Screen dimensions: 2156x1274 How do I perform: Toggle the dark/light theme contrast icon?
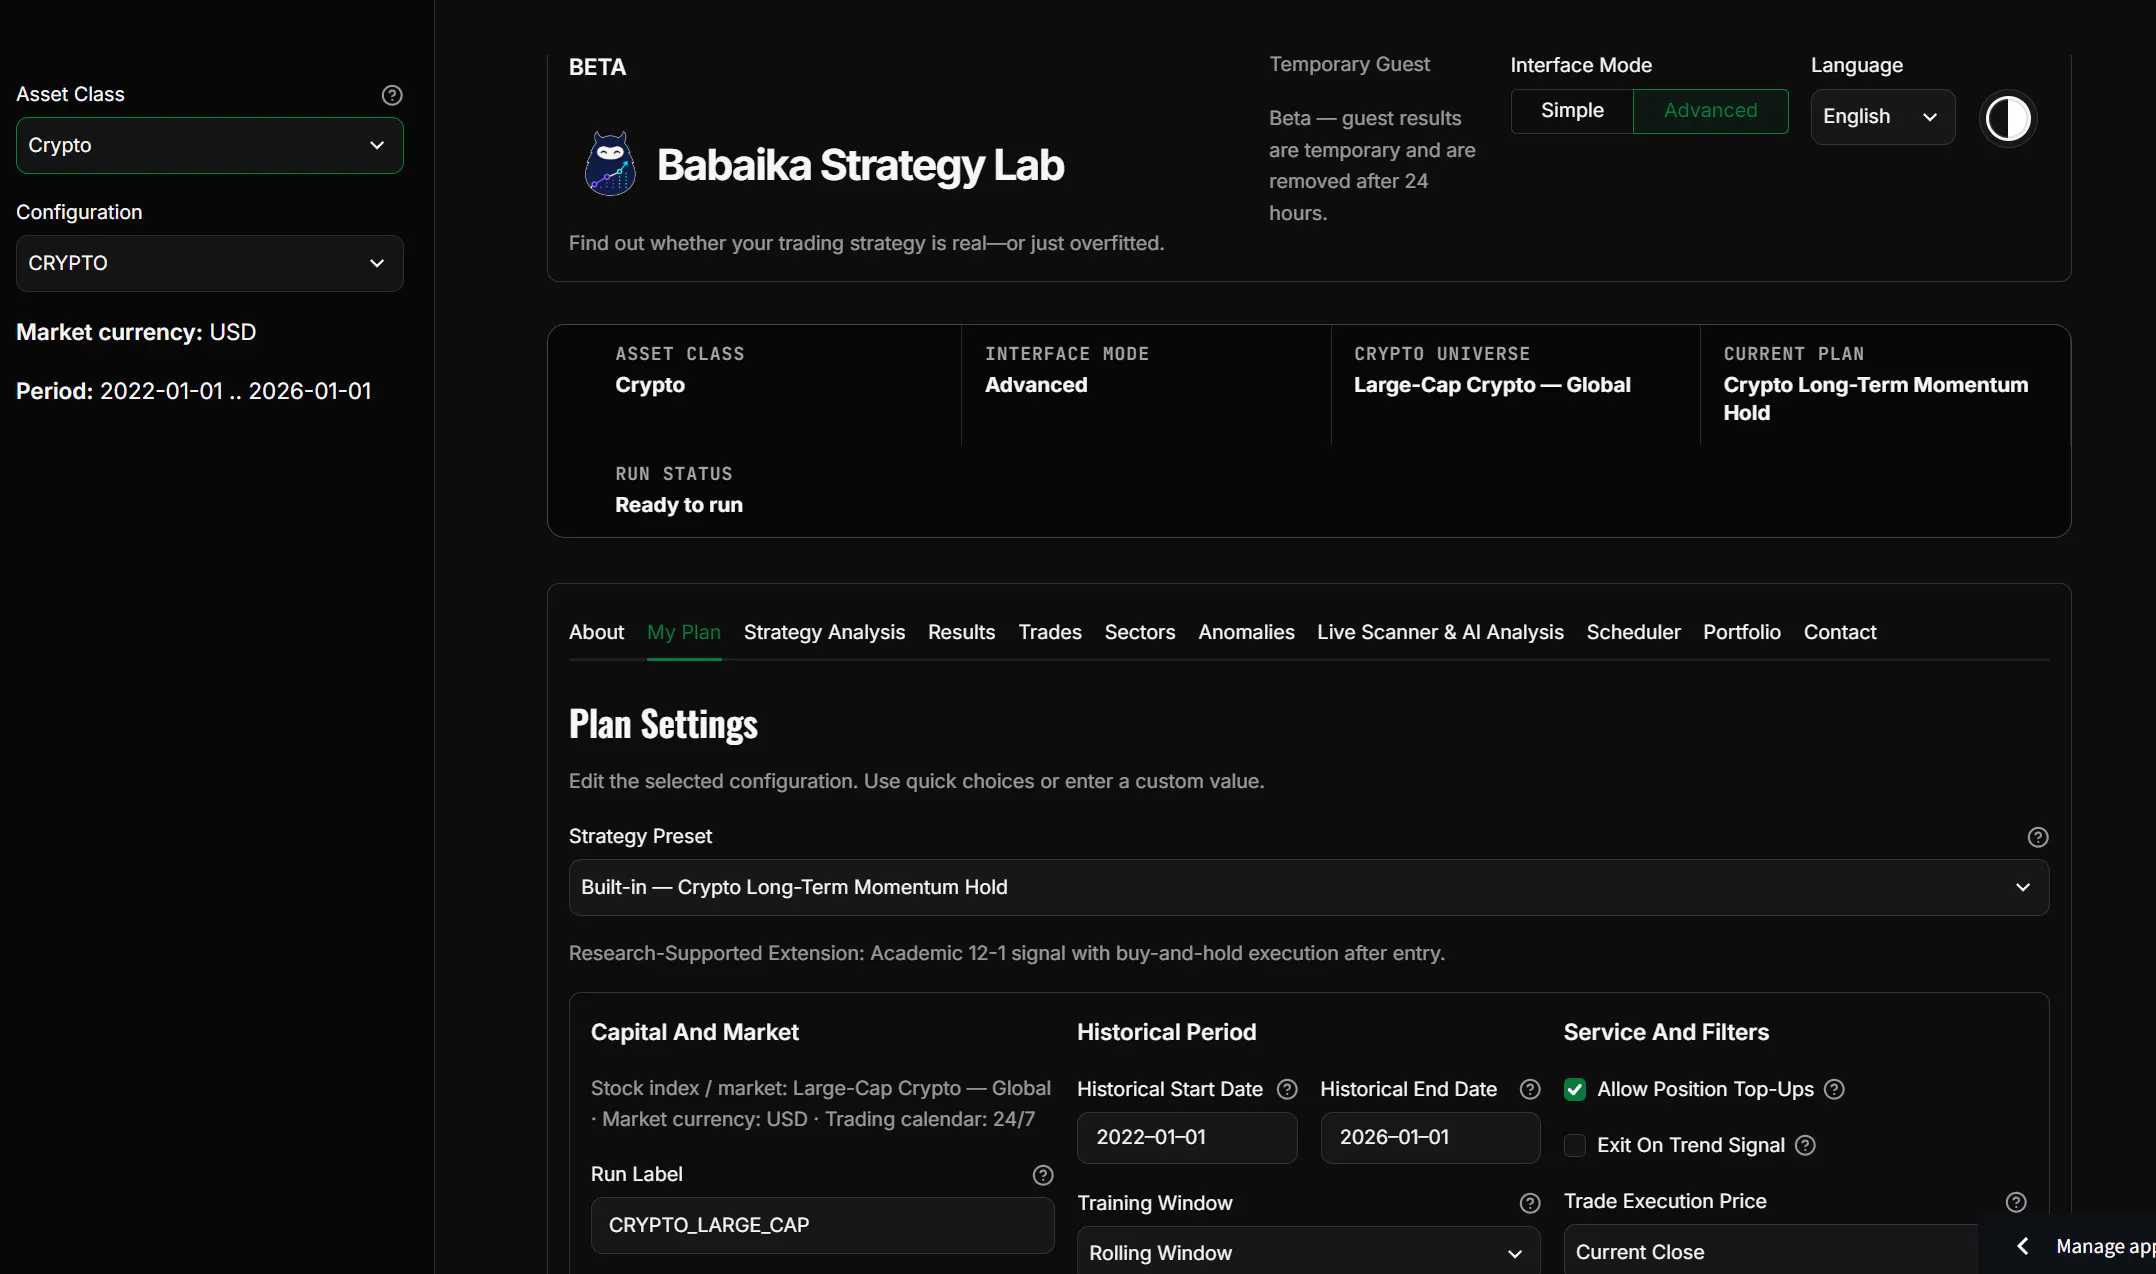[2007, 119]
